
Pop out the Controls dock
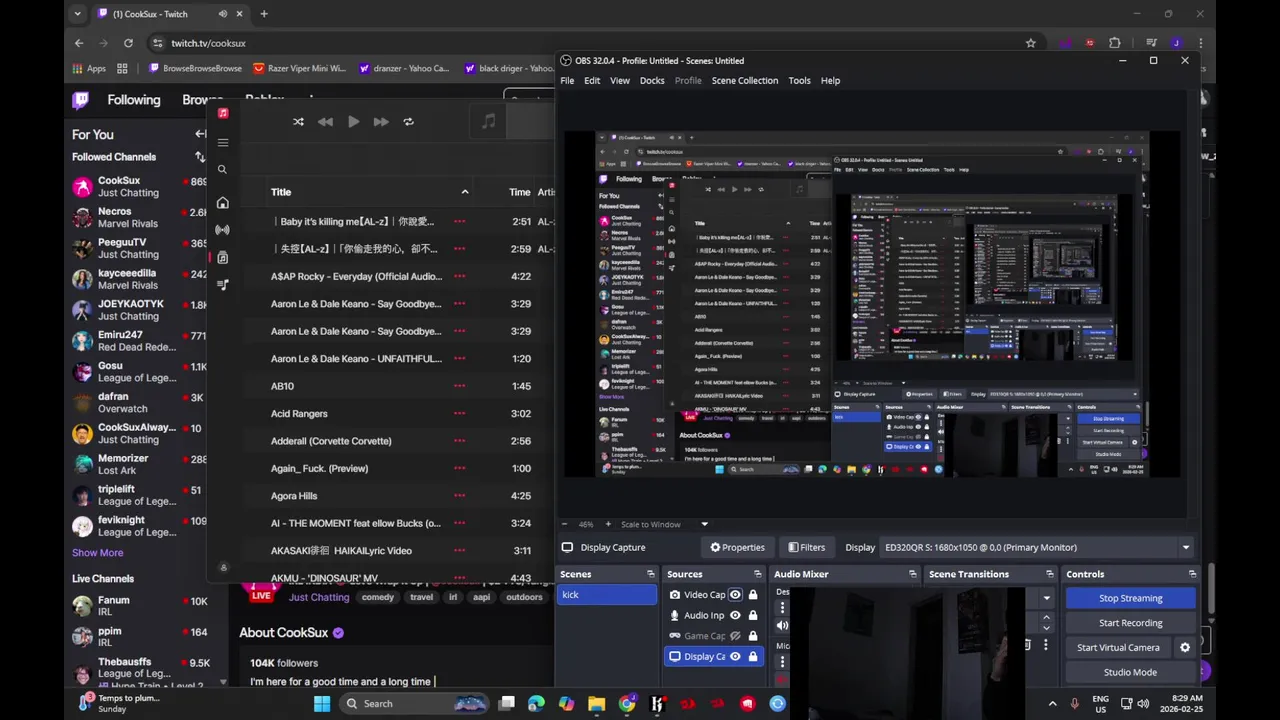pos(1192,574)
